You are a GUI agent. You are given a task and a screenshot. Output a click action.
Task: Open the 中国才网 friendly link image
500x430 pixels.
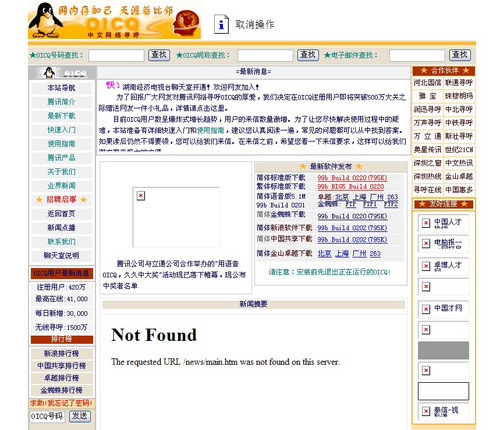443,309
